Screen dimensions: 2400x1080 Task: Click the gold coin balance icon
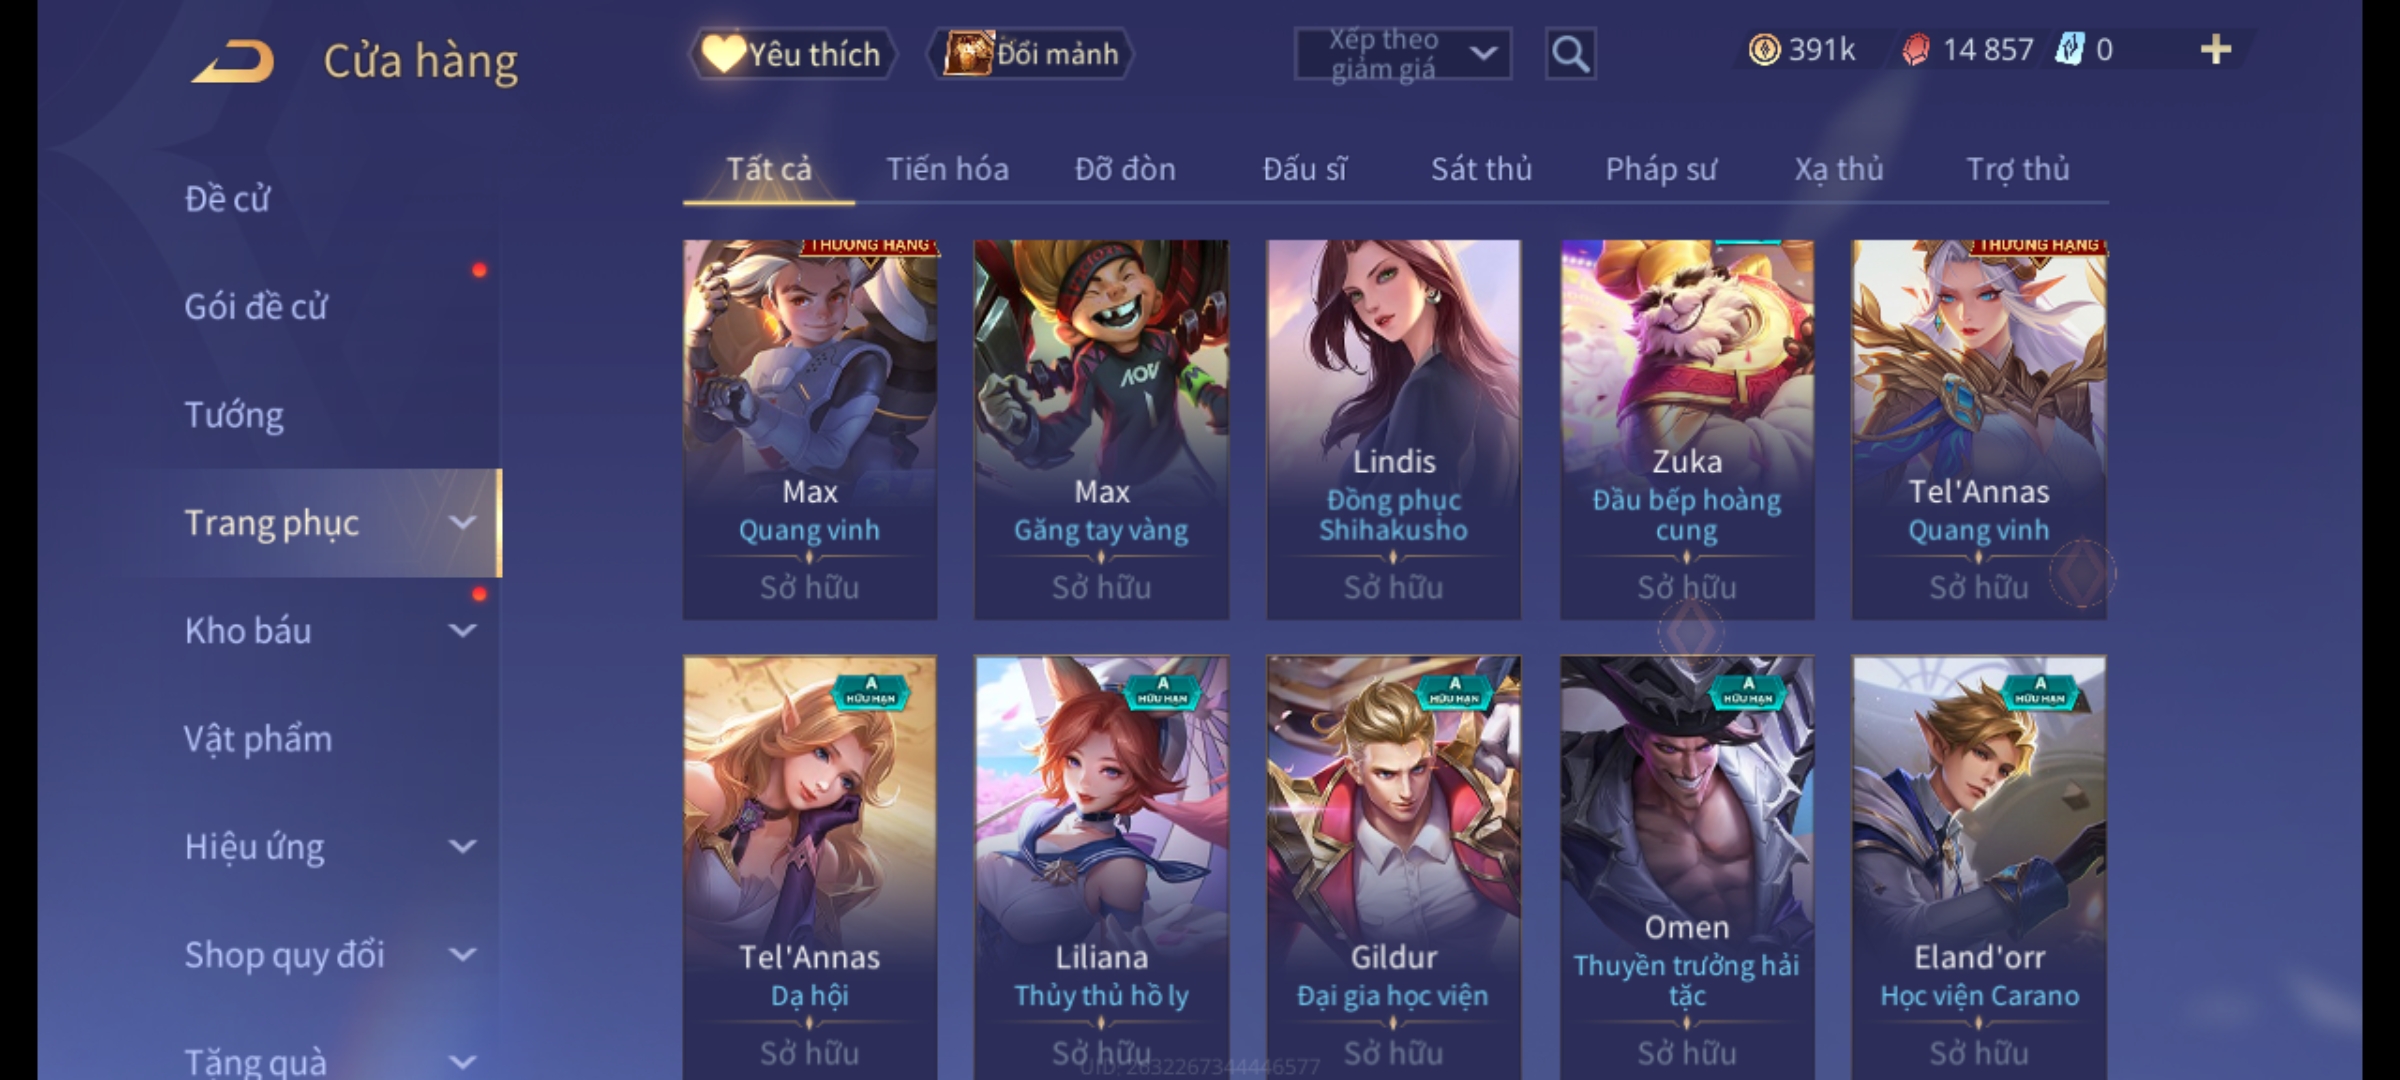1764,49
